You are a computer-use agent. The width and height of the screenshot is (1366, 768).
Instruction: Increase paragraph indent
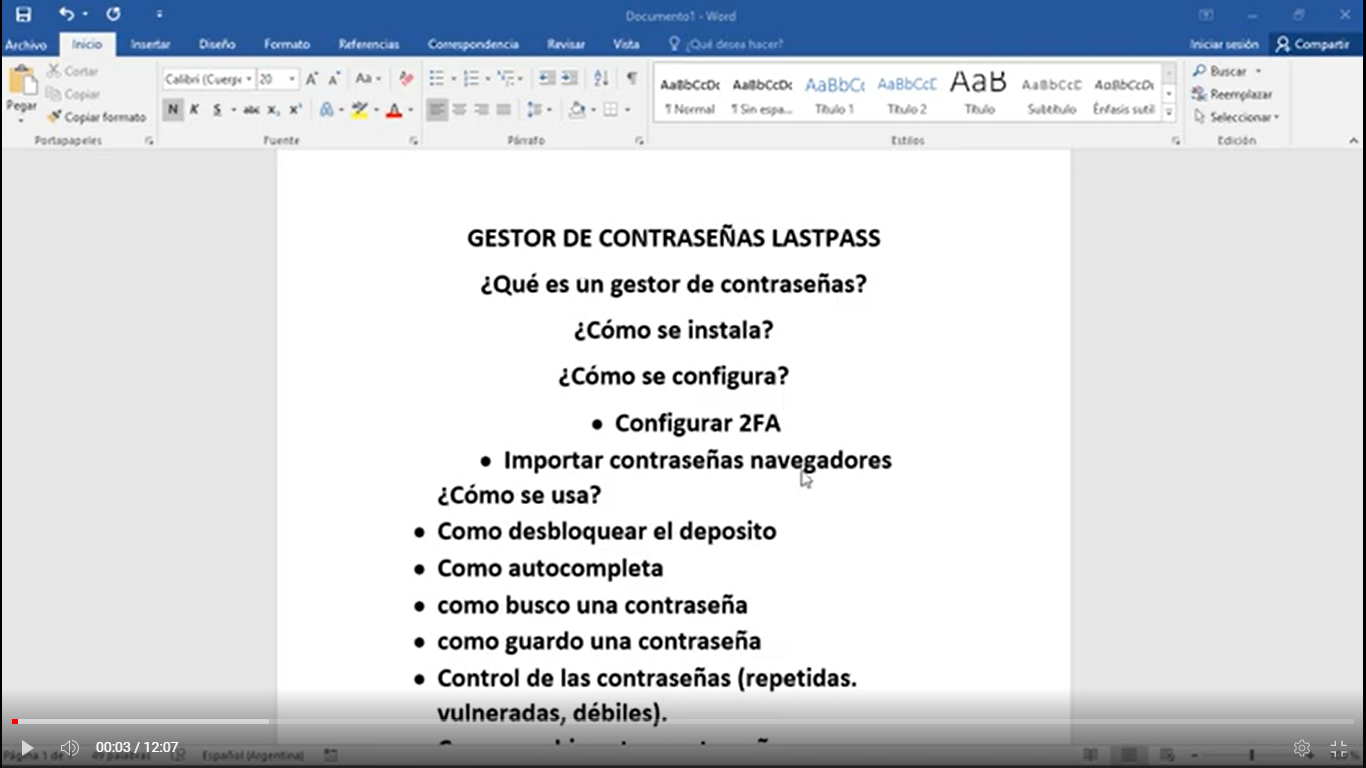point(569,79)
